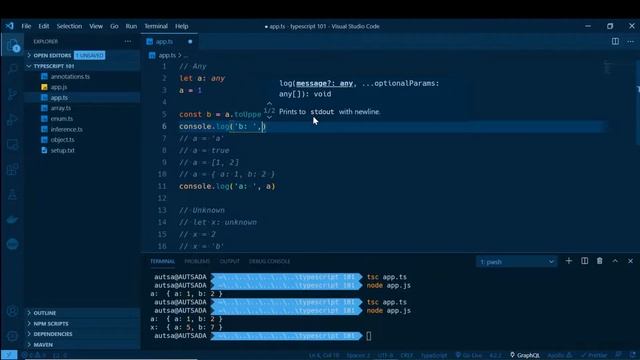Open the terminal shell selector dropdown
This screenshot has height=360, width=640.
(x=516, y=262)
